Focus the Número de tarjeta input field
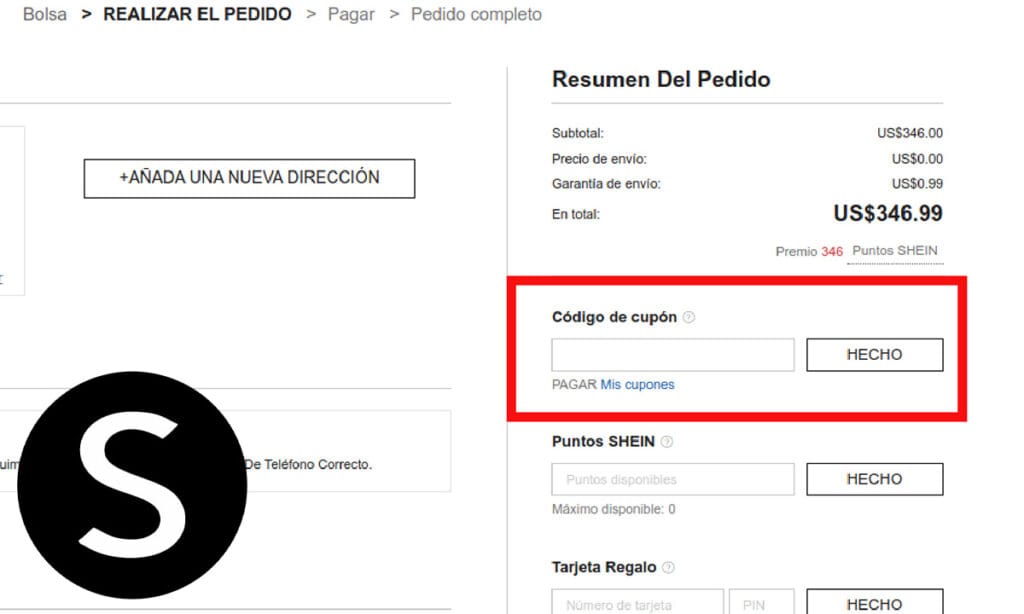Image resolution: width=1024 pixels, height=614 pixels. coord(637,602)
